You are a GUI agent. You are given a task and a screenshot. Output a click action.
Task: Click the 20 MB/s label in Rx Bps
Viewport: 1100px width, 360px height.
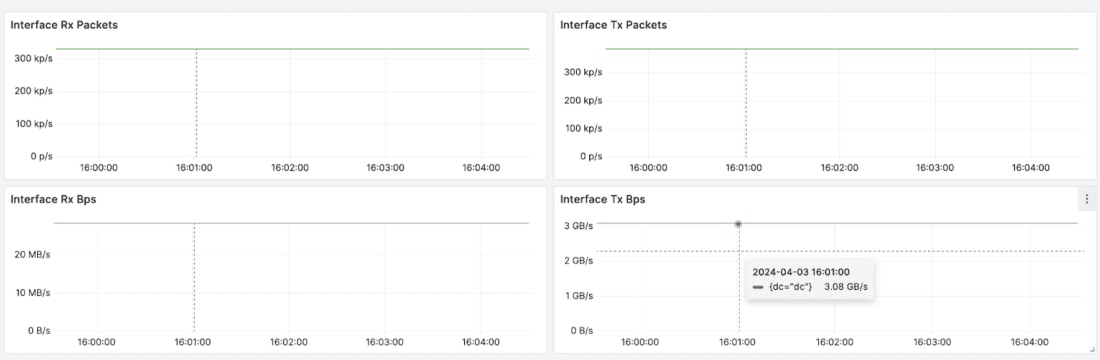click(x=32, y=255)
